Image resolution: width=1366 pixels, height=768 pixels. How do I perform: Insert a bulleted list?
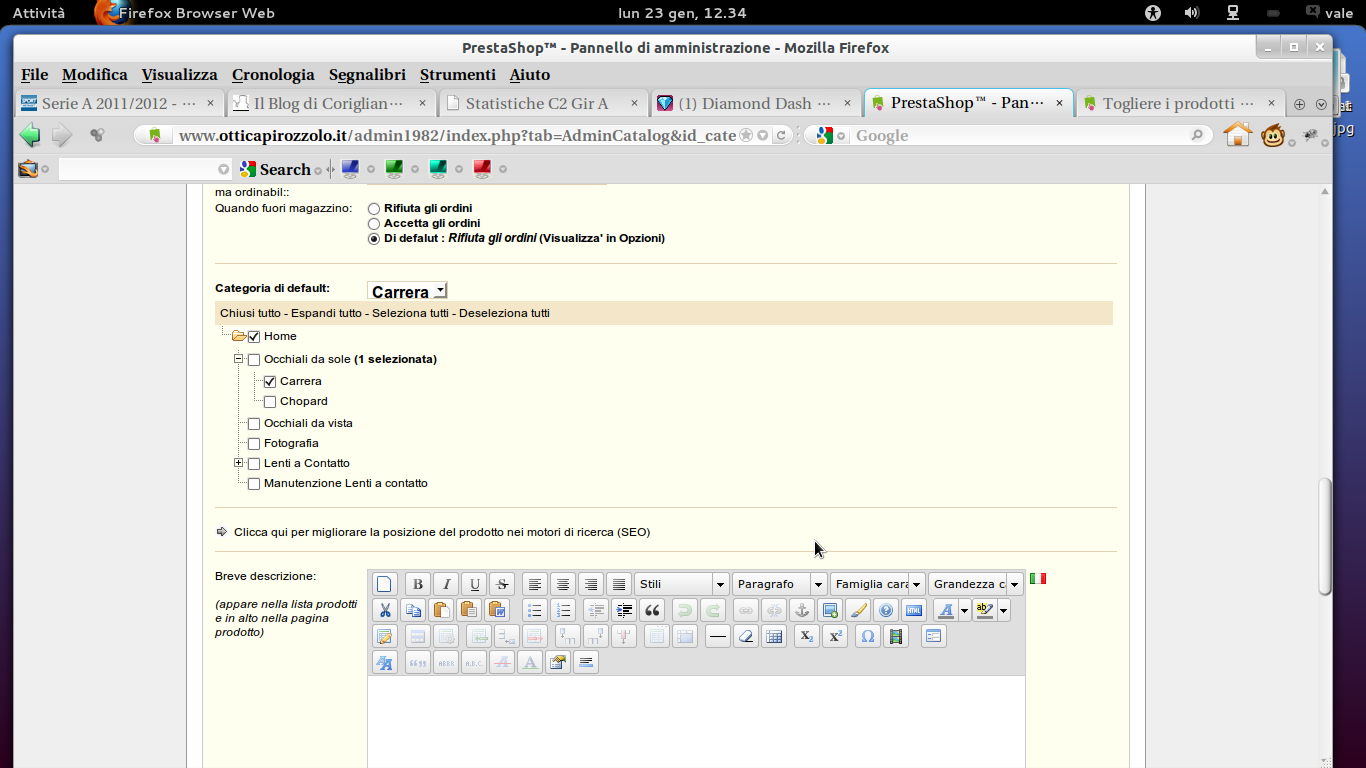(x=534, y=610)
